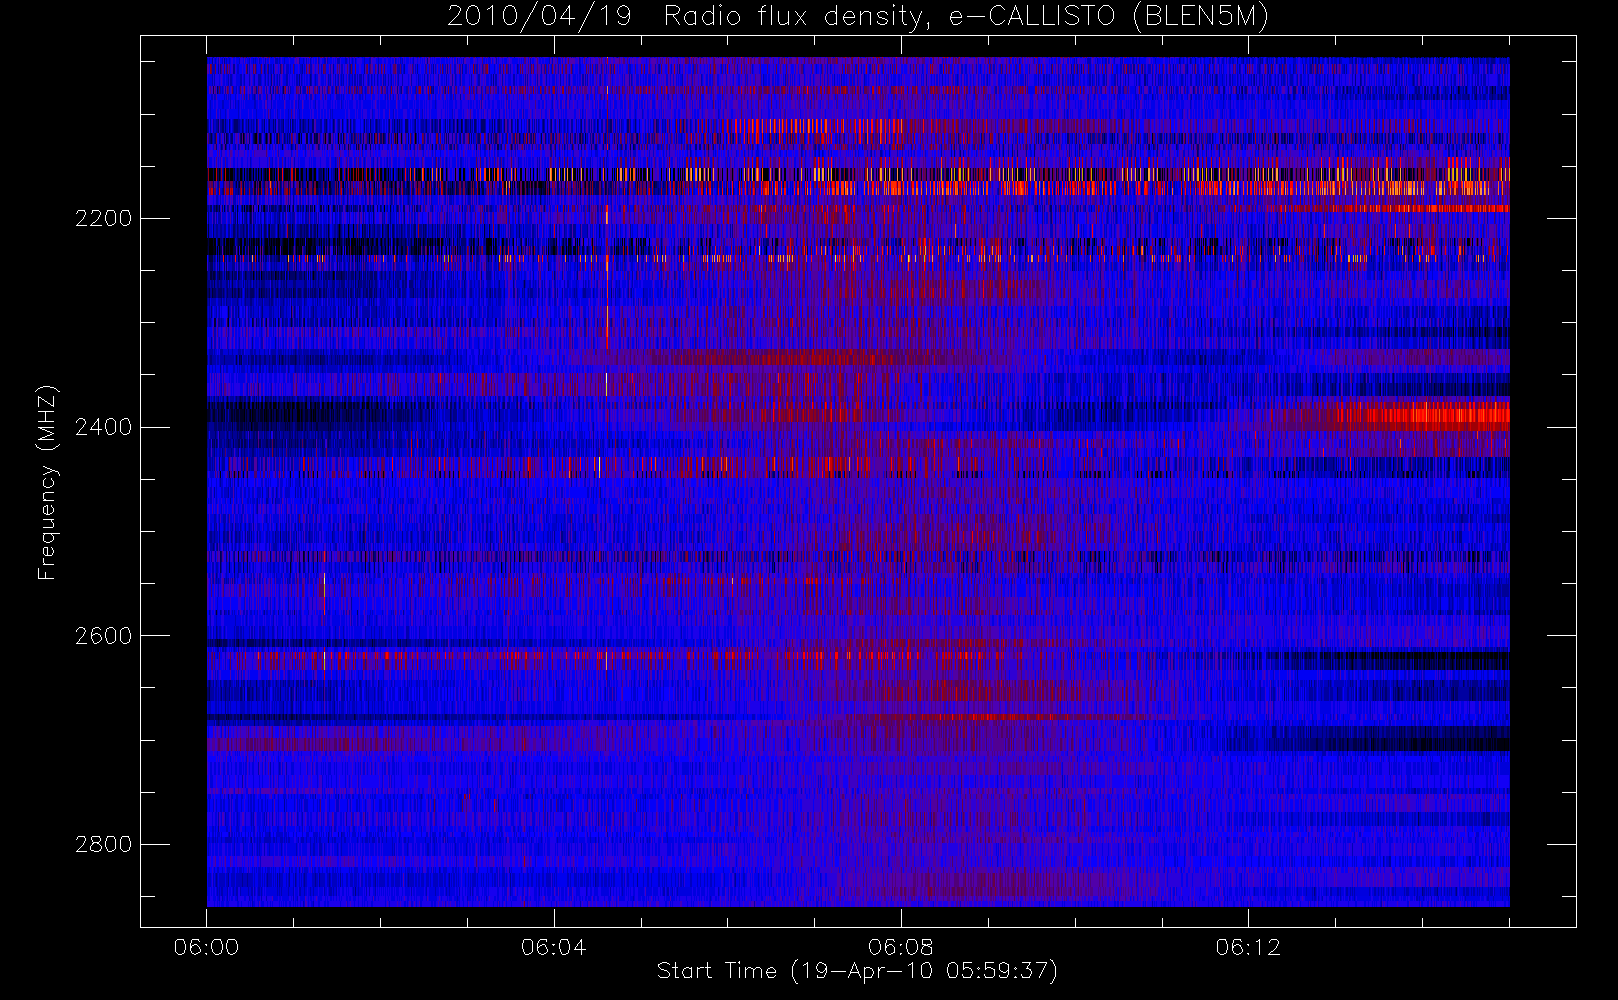
Task: Click the 06:12 time tick label
Action: click(x=1248, y=947)
